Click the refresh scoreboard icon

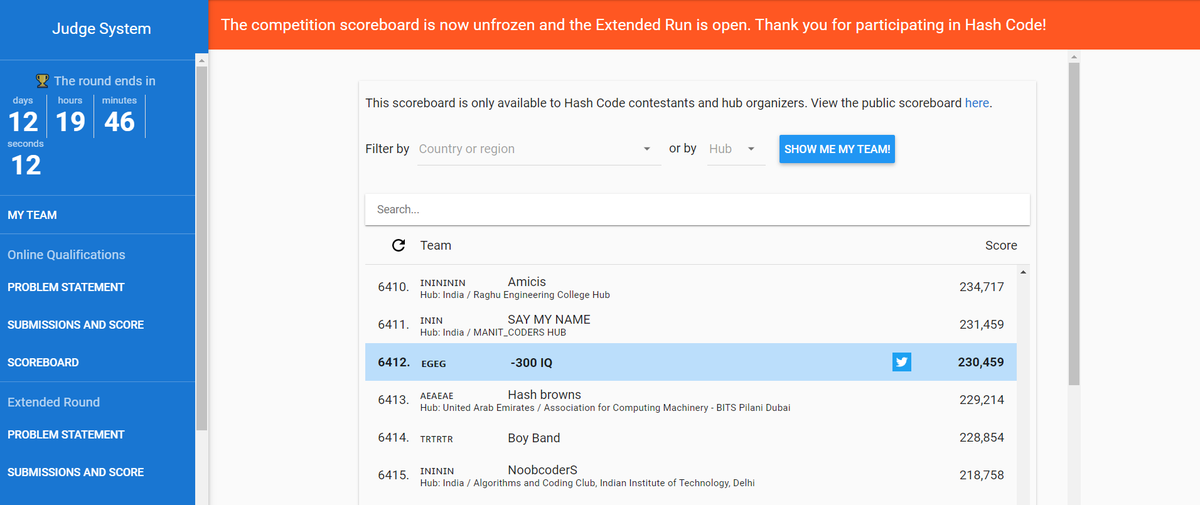coord(398,245)
